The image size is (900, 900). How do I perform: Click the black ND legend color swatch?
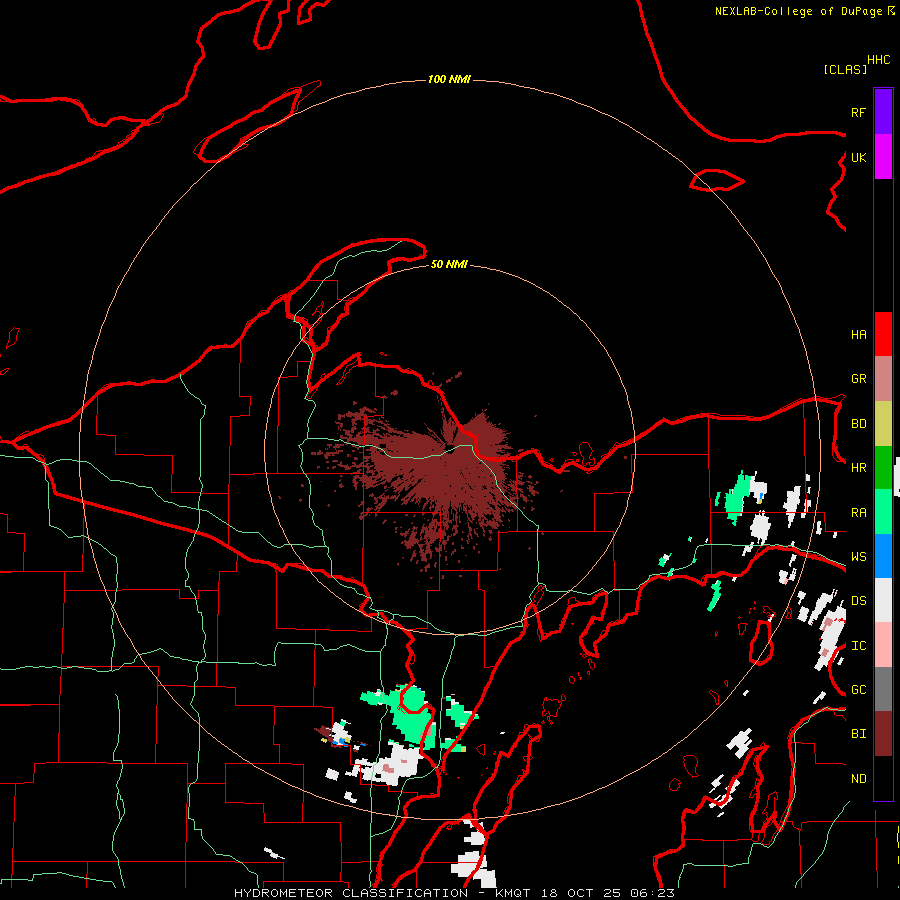pos(883,778)
